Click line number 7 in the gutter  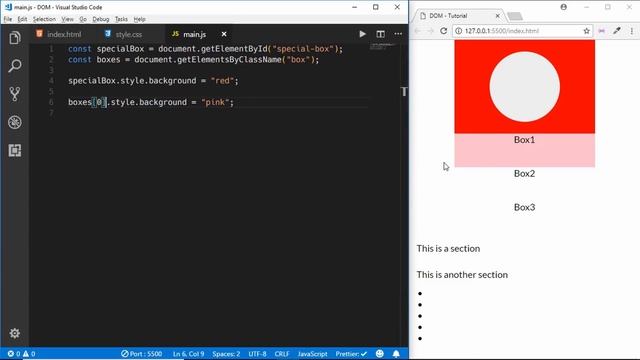(x=51, y=113)
